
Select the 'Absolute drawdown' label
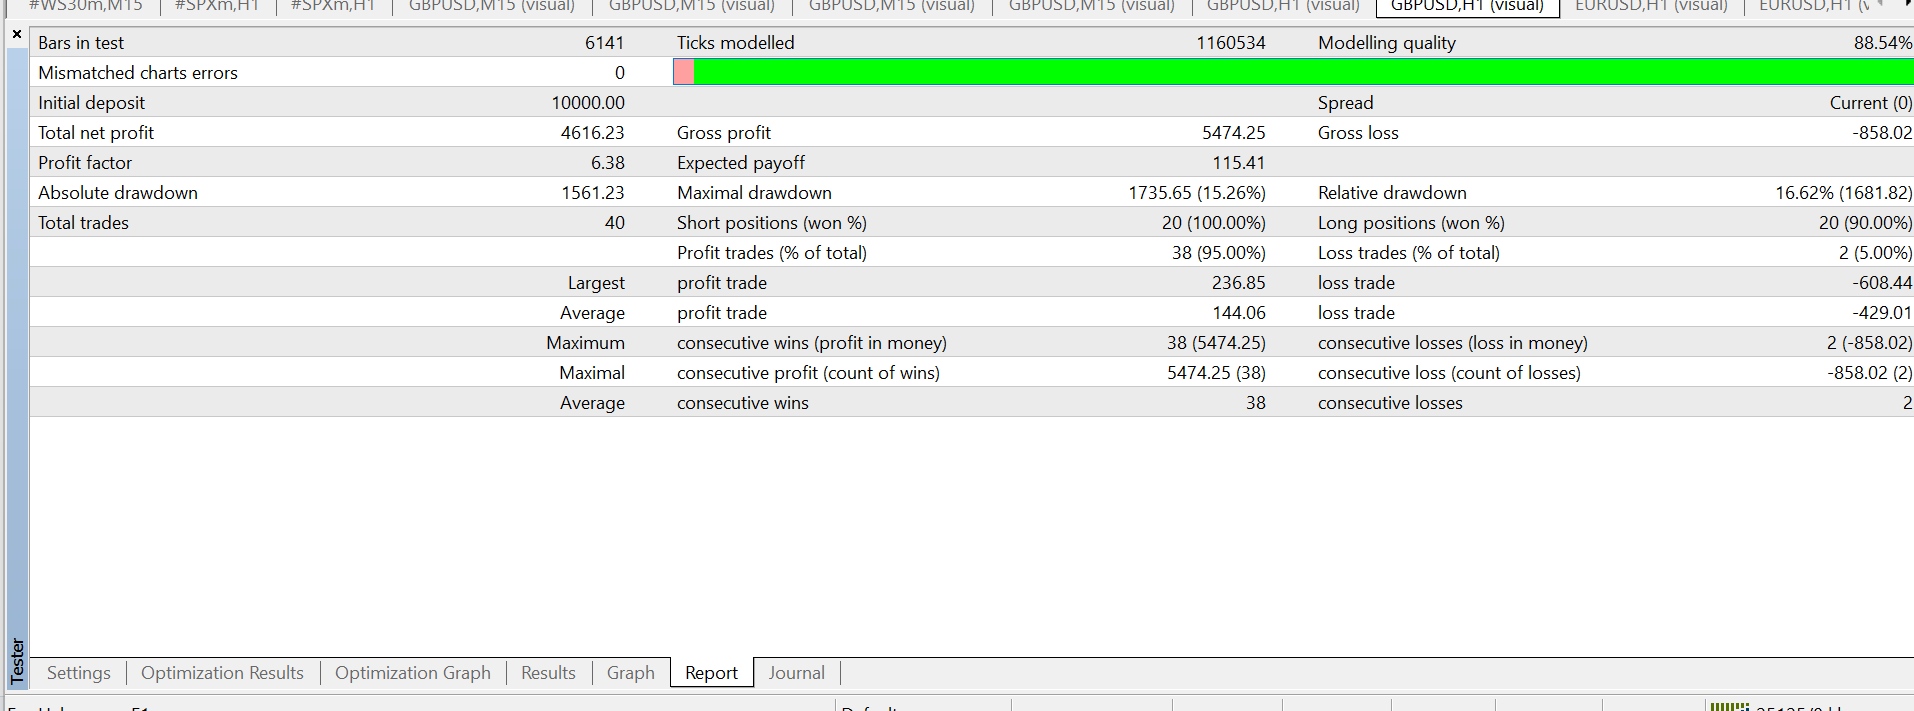tap(118, 193)
